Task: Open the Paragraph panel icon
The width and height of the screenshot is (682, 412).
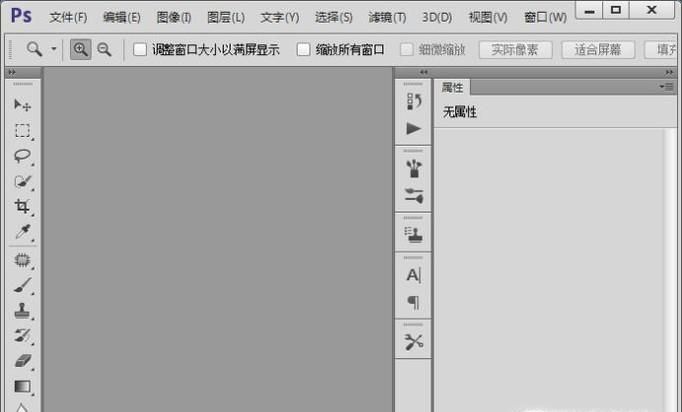Action: [x=414, y=302]
